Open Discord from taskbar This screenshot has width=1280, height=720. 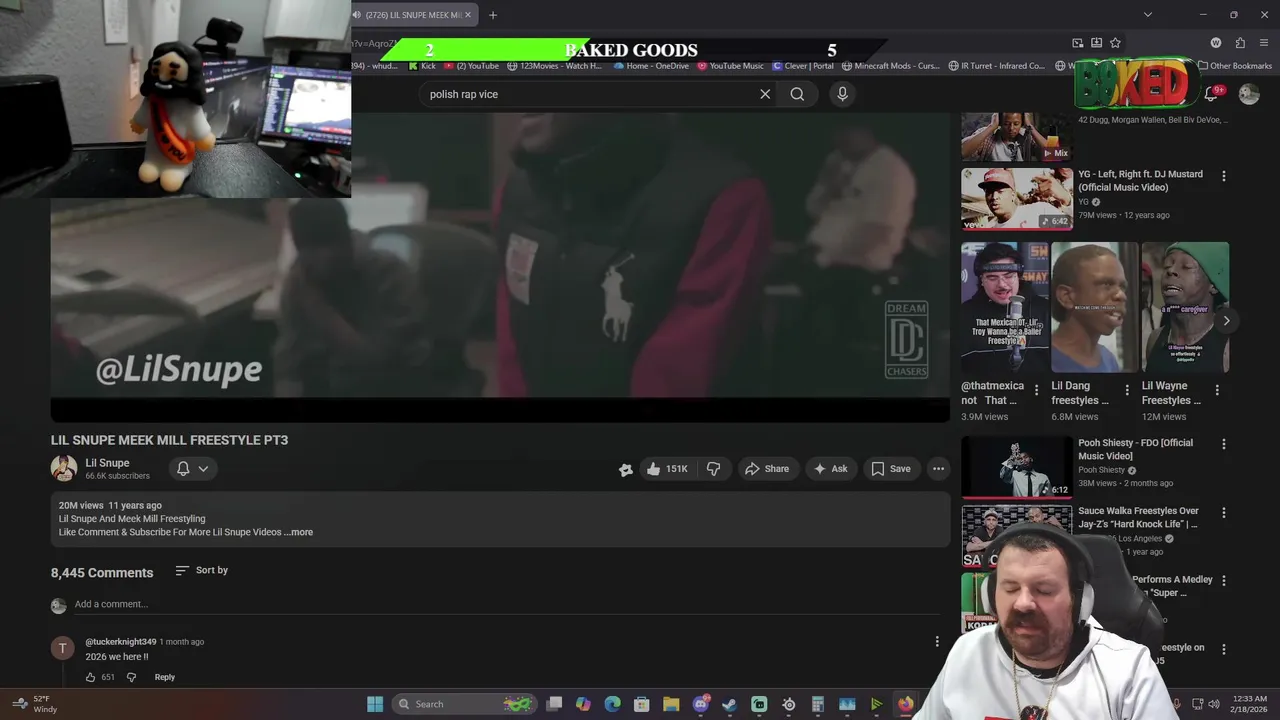700,704
